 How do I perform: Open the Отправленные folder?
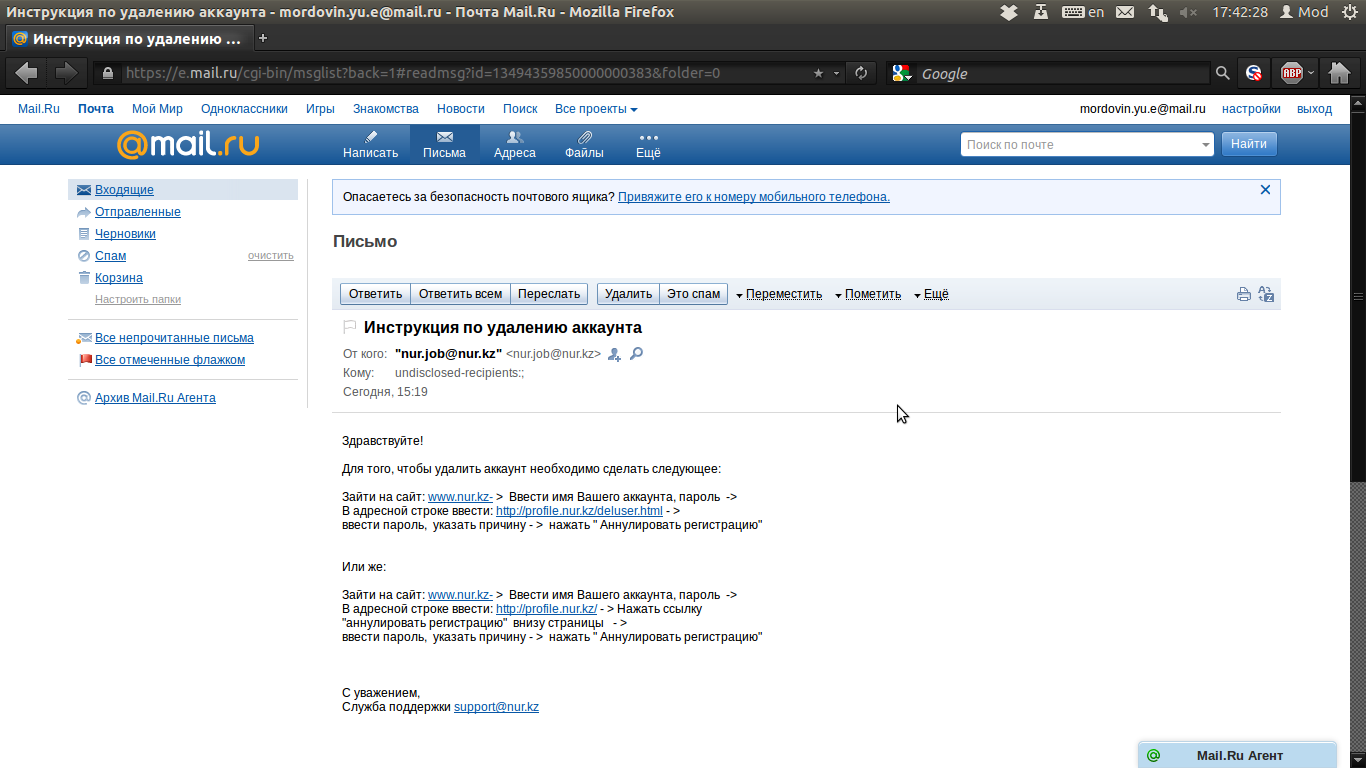point(138,212)
